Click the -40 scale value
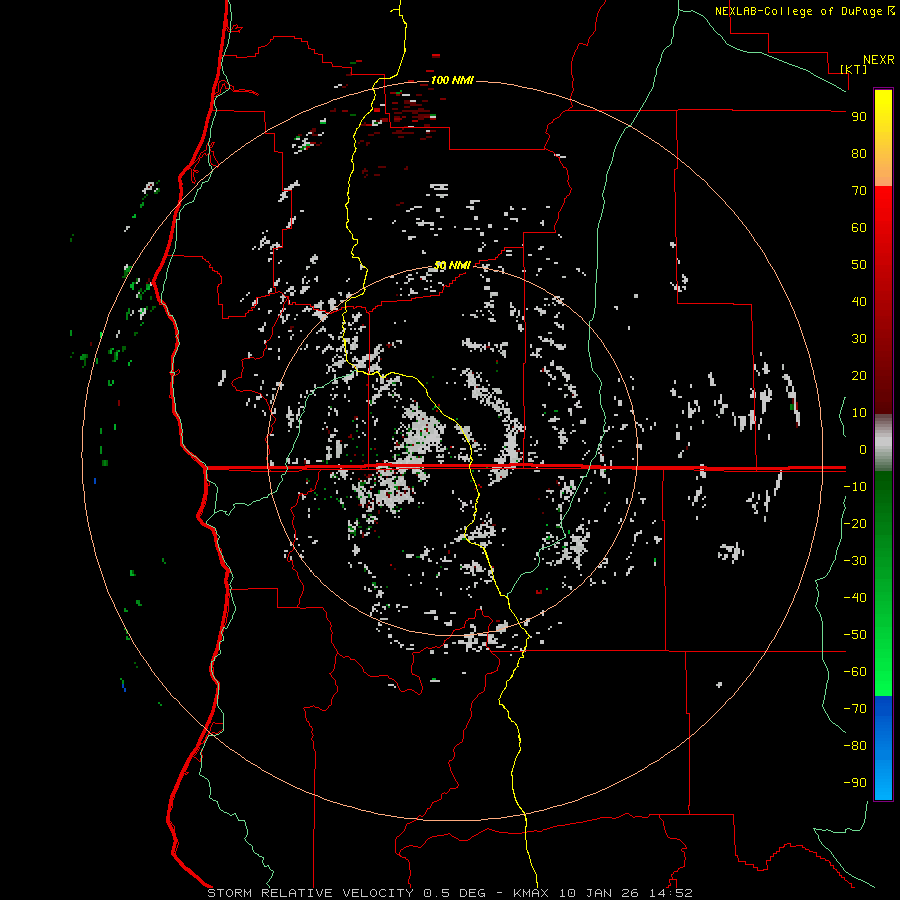 [855, 598]
